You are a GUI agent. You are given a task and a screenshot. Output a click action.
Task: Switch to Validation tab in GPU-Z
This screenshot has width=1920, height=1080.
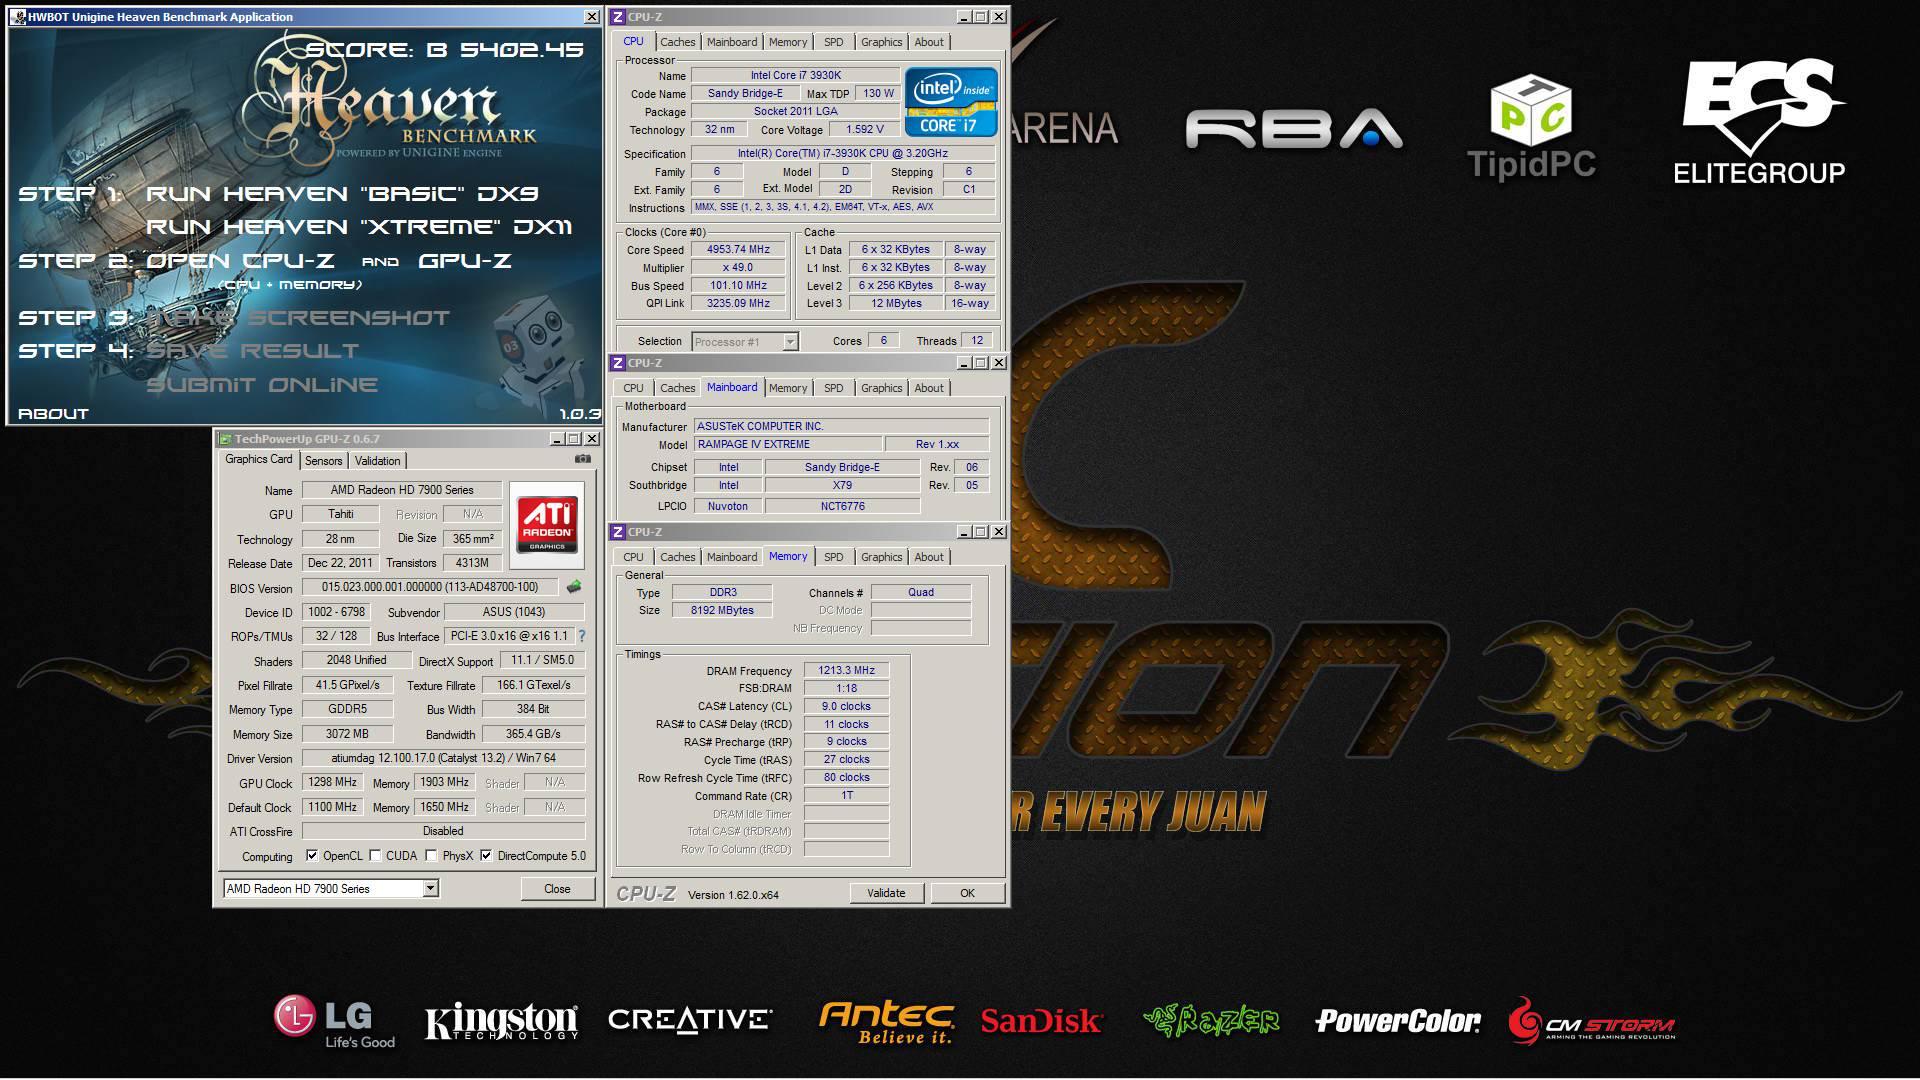377,461
